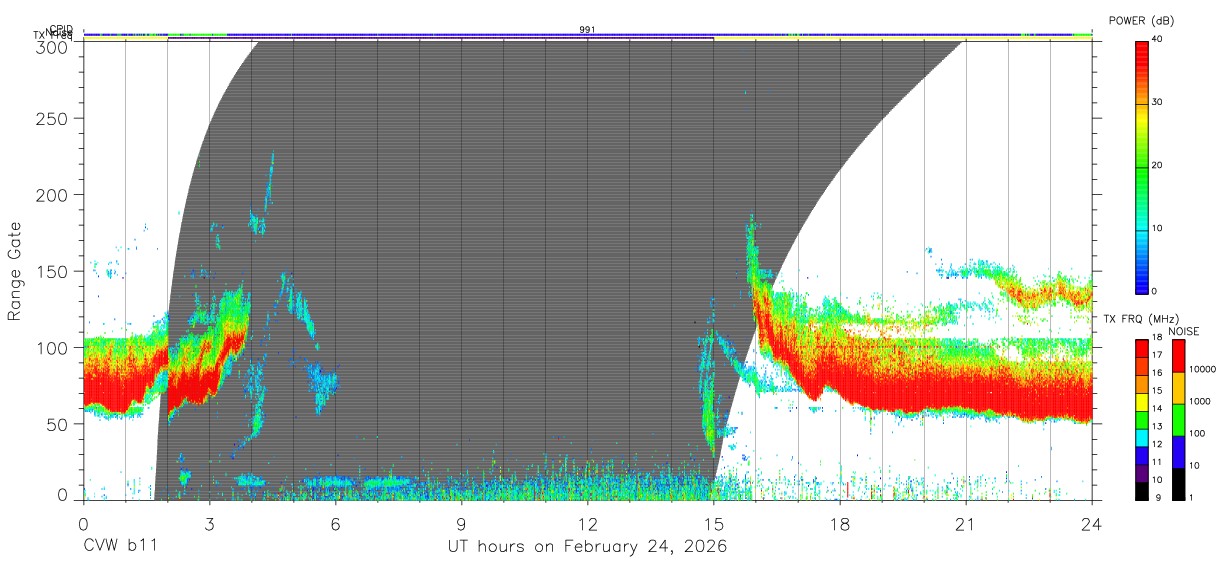Image resolution: width=1228 pixels, height=567 pixels.
Task: Click the 250 tick on the range gate axis
Action: click(x=54, y=118)
